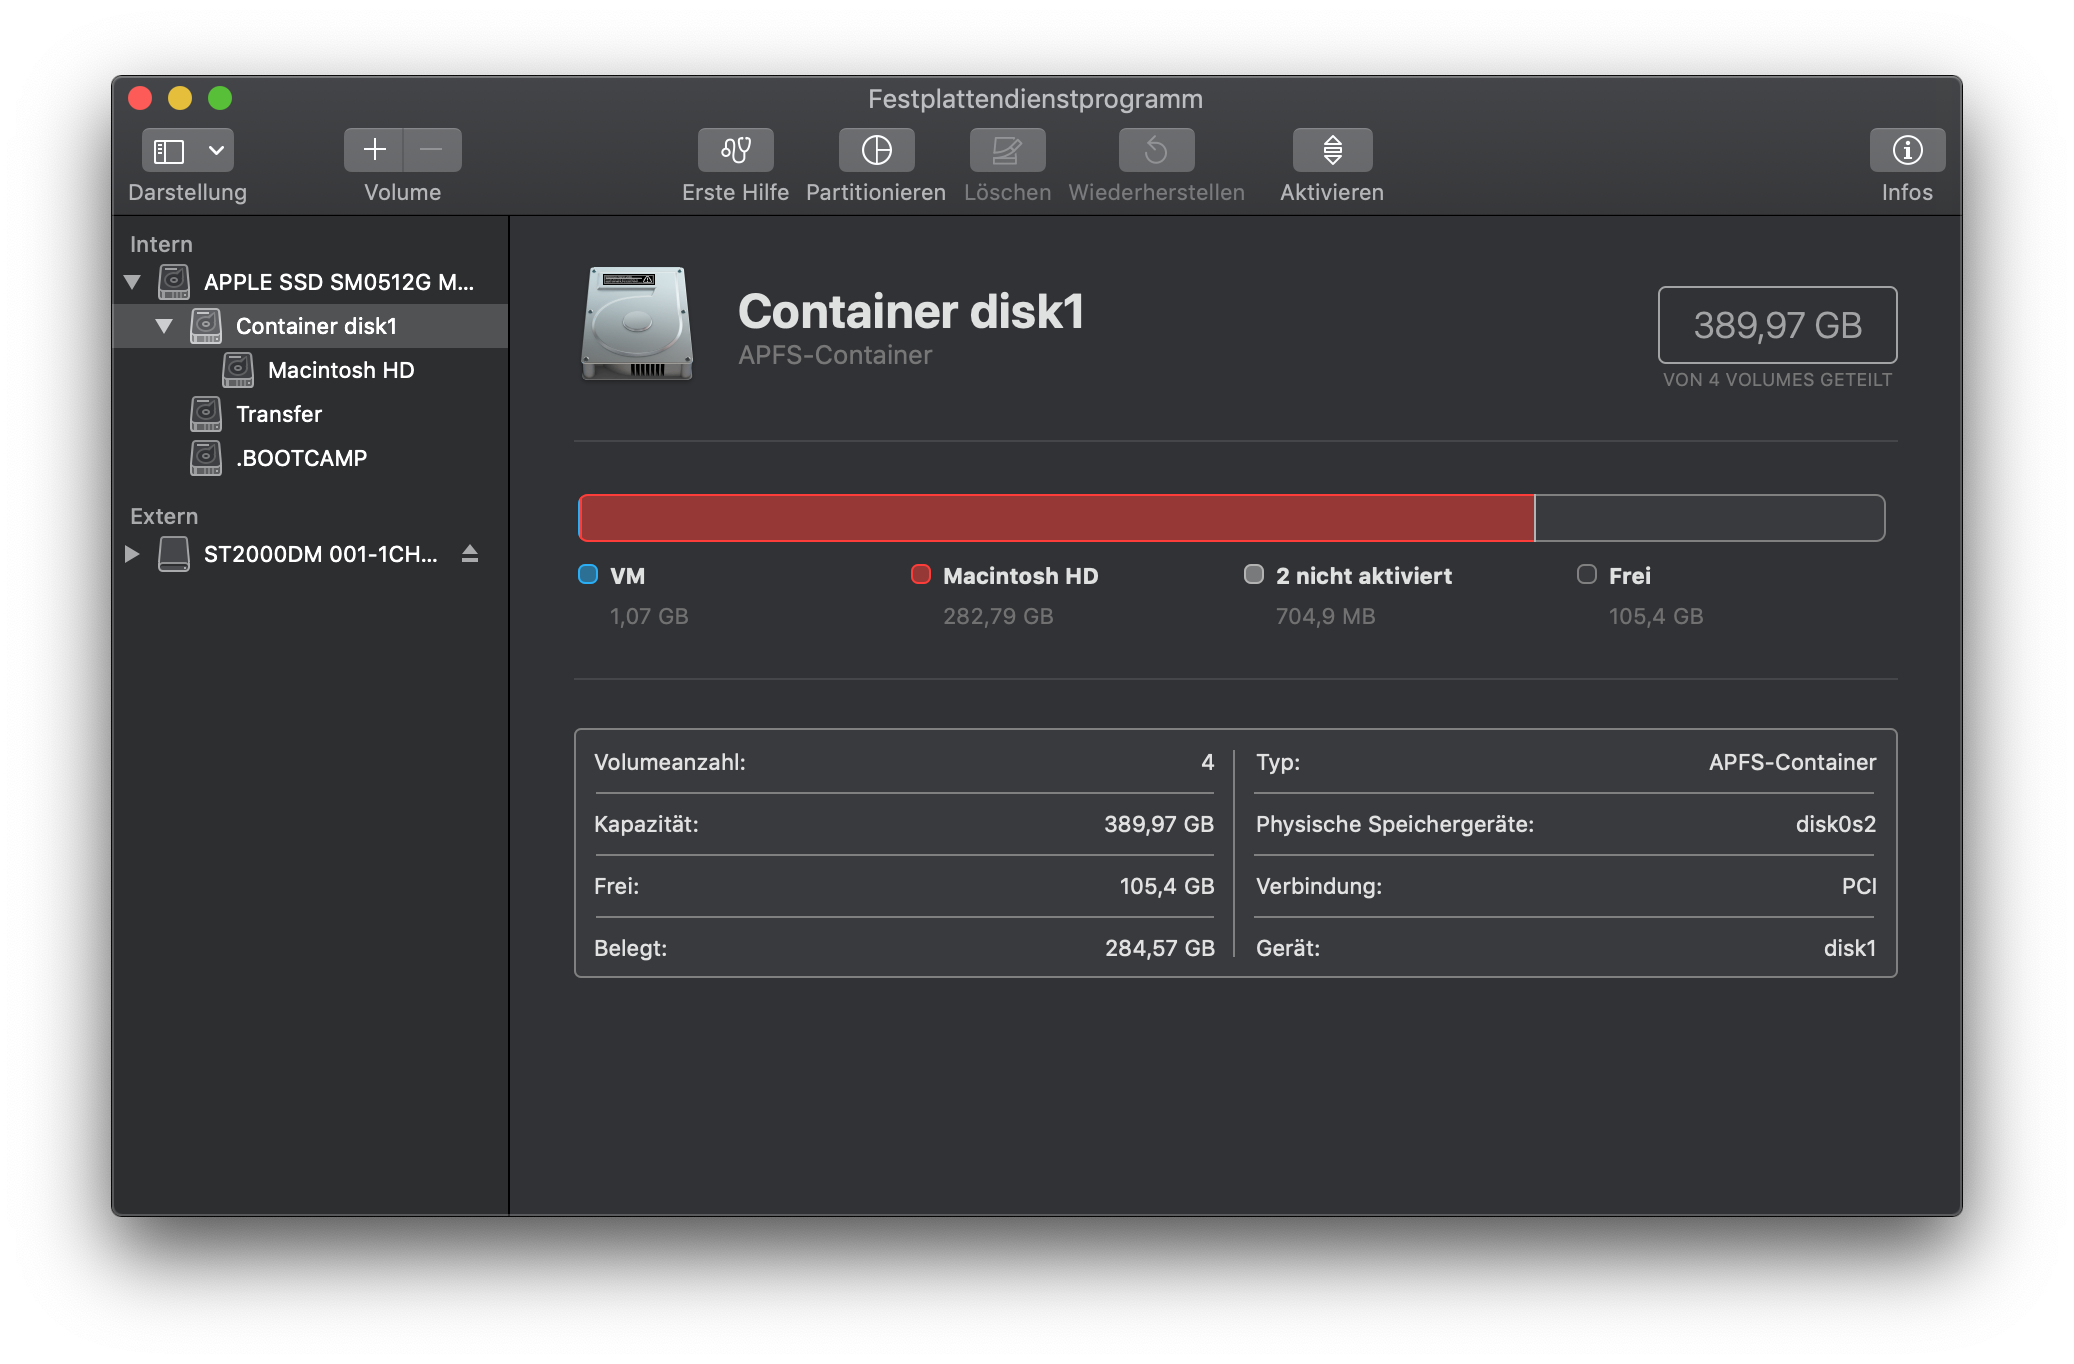Collapse the Container disk1 disclosure triangle

[164, 326]
